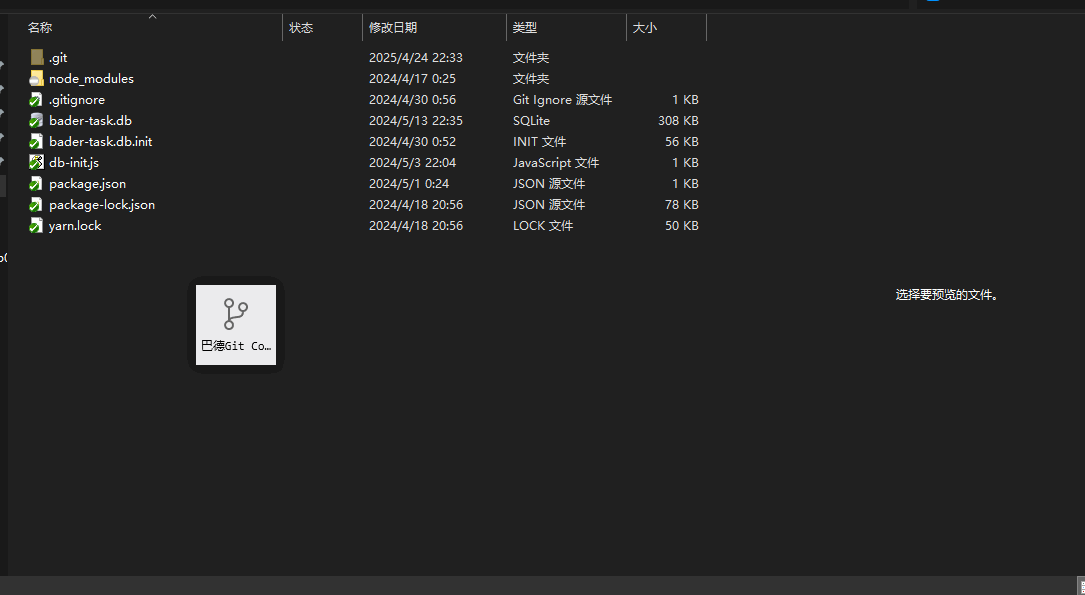Sort by the 状态 column header

(x=301, y=28)
